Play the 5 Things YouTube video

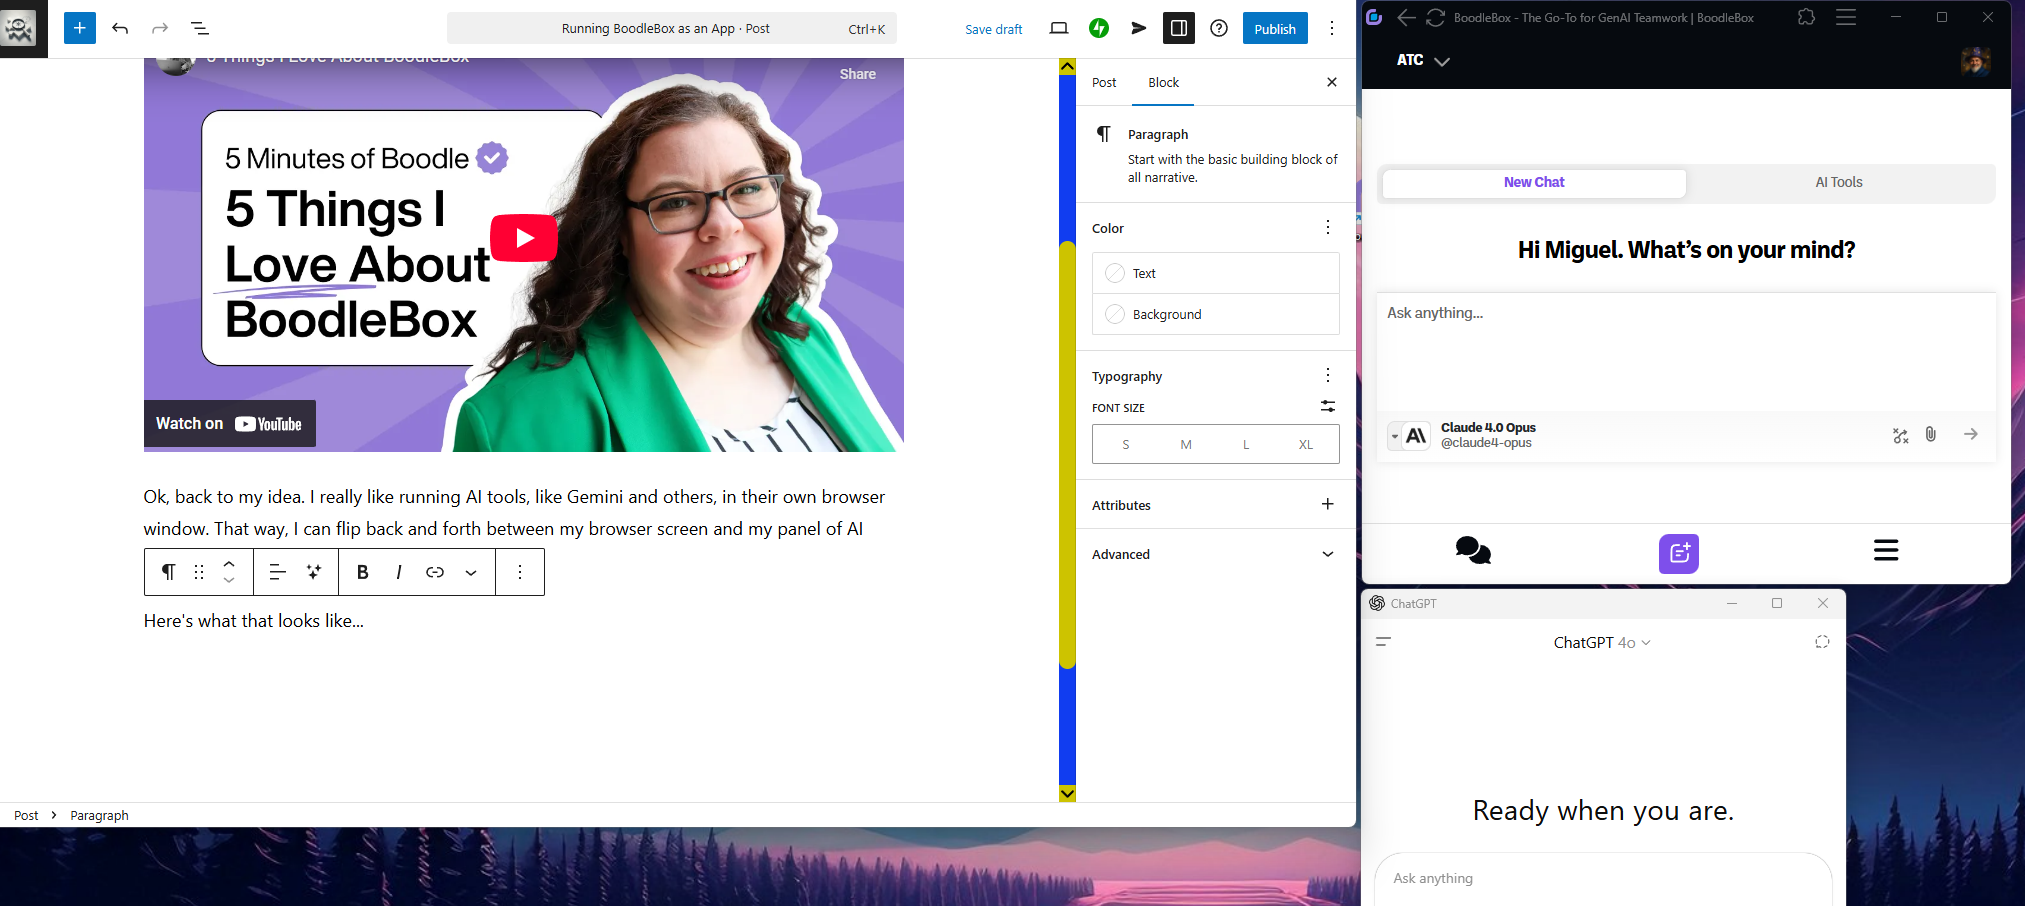point(523,238)
